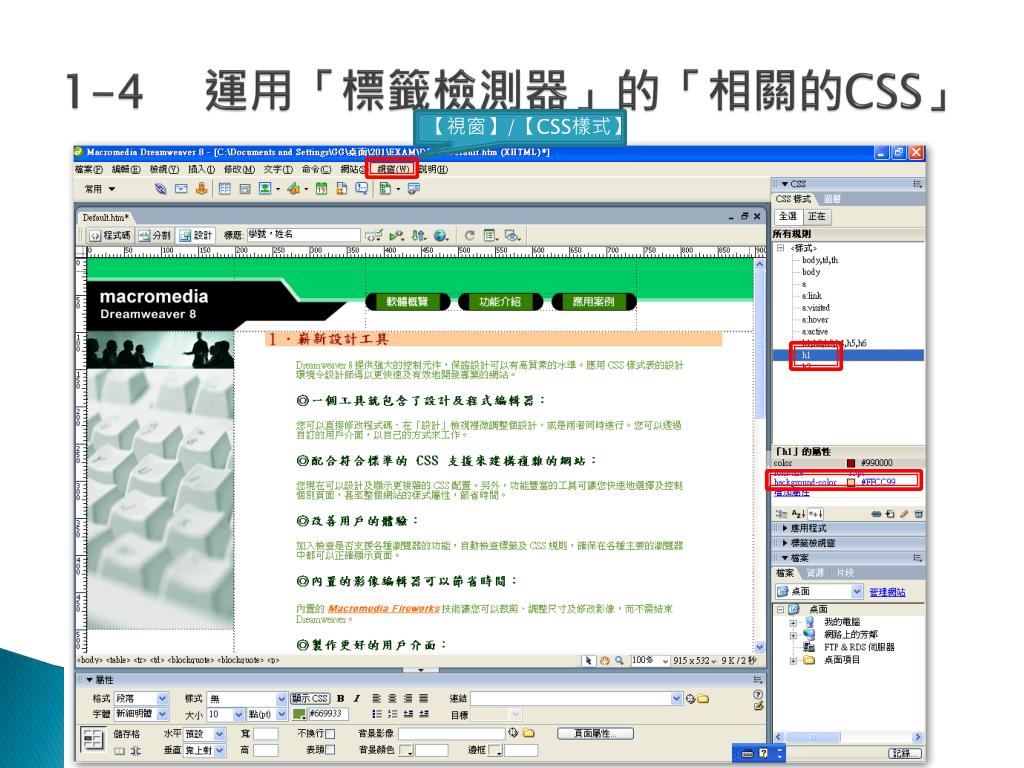The height and width of the screenshot is (768, 1024).
Task: Click the media insert icon
Action: point(294,189)
